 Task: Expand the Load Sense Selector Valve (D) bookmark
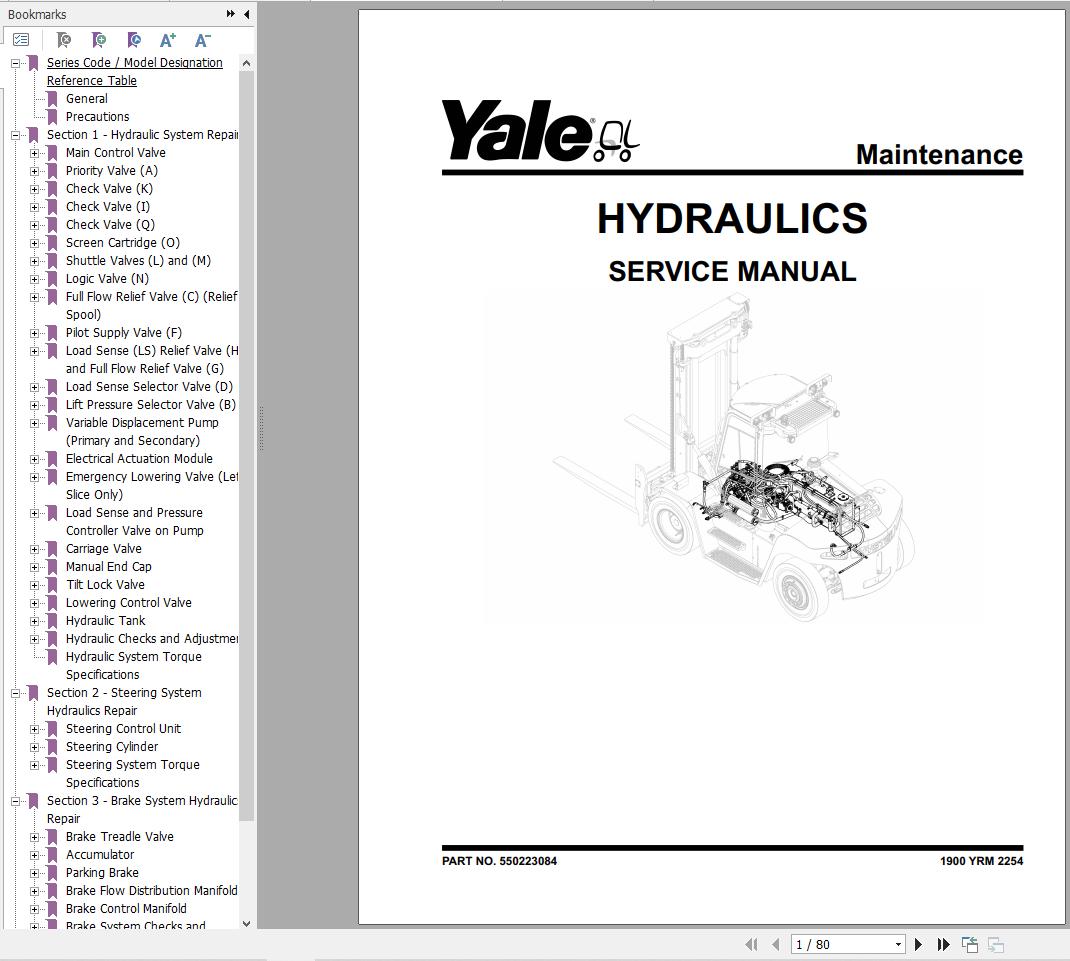34,388
